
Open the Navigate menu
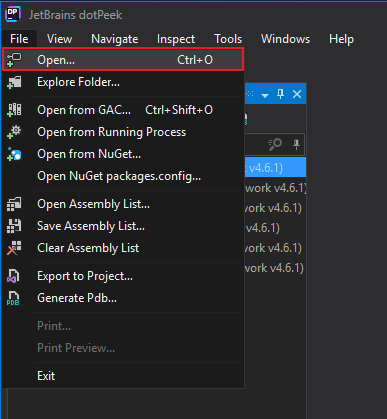[115, 39]
